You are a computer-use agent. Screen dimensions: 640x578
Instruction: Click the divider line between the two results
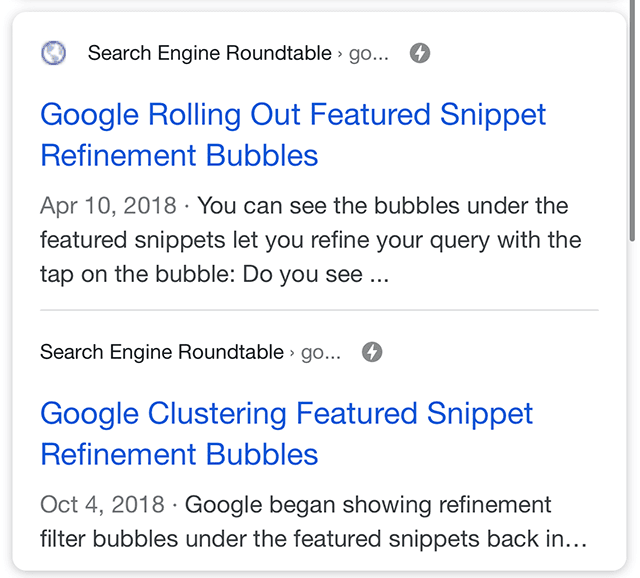pos(319,310)
